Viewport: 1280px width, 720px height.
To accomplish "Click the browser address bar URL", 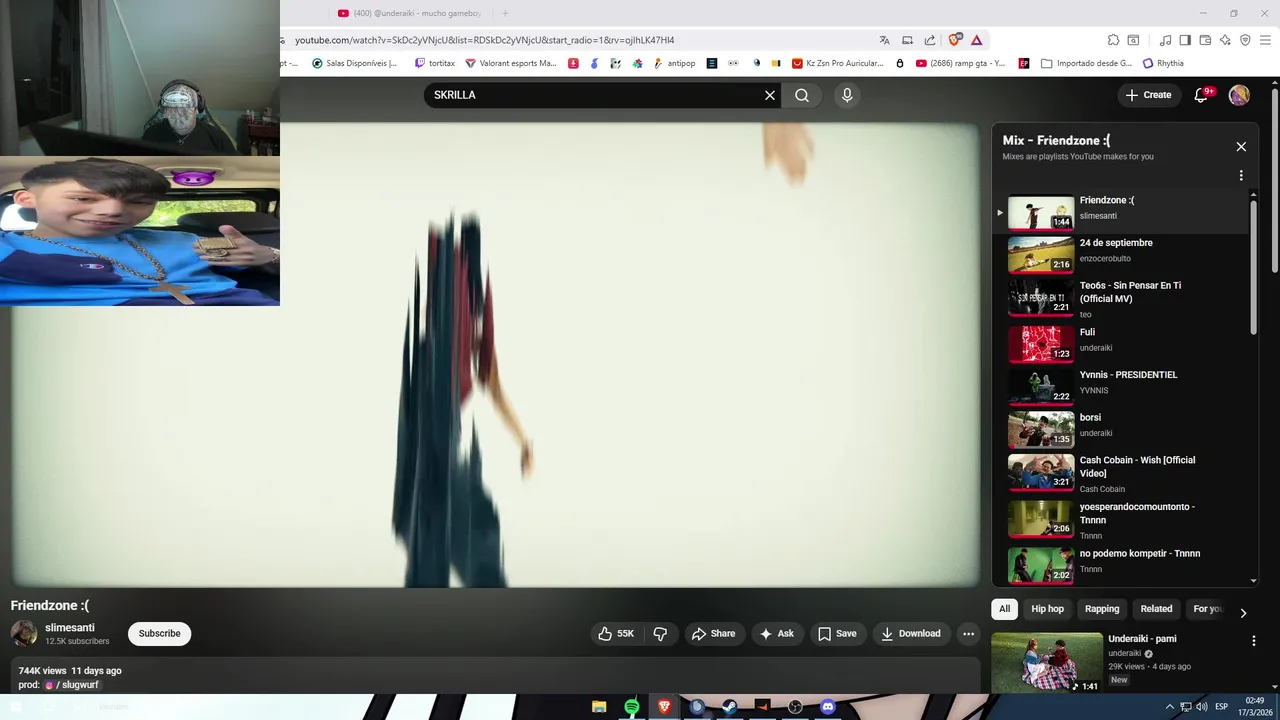I will 484,40.
